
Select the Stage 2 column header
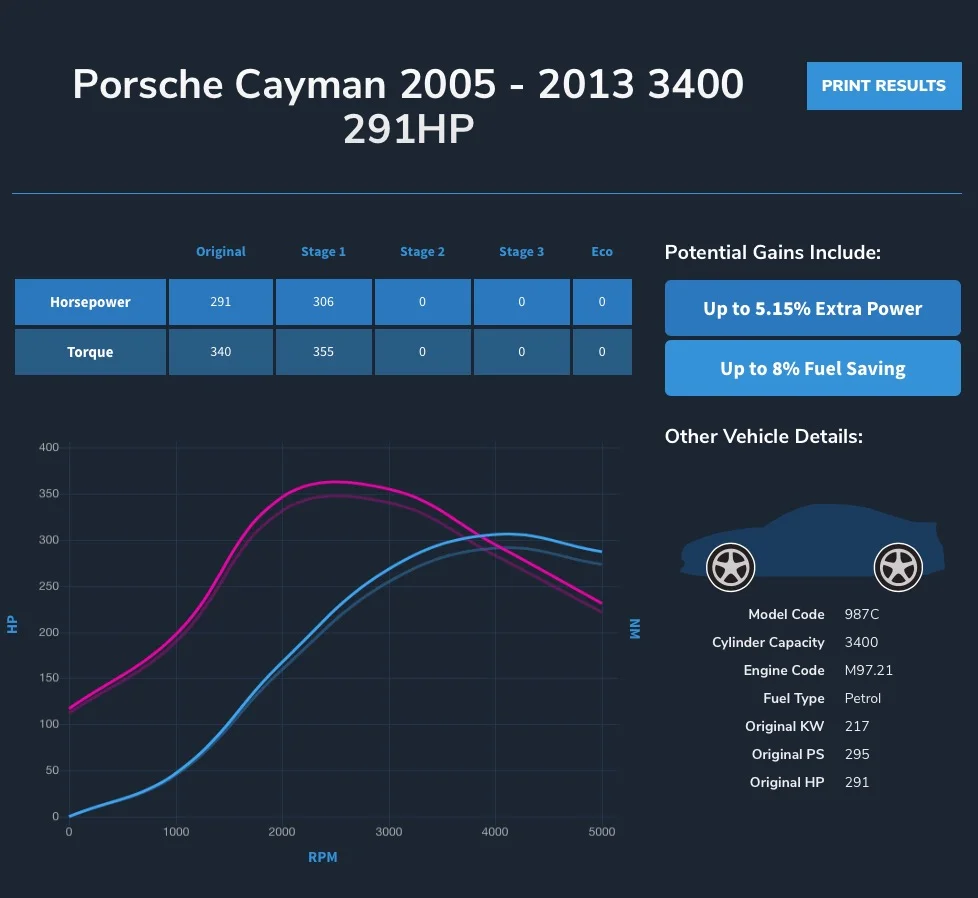pyautogui.click(x=422, y=251)
